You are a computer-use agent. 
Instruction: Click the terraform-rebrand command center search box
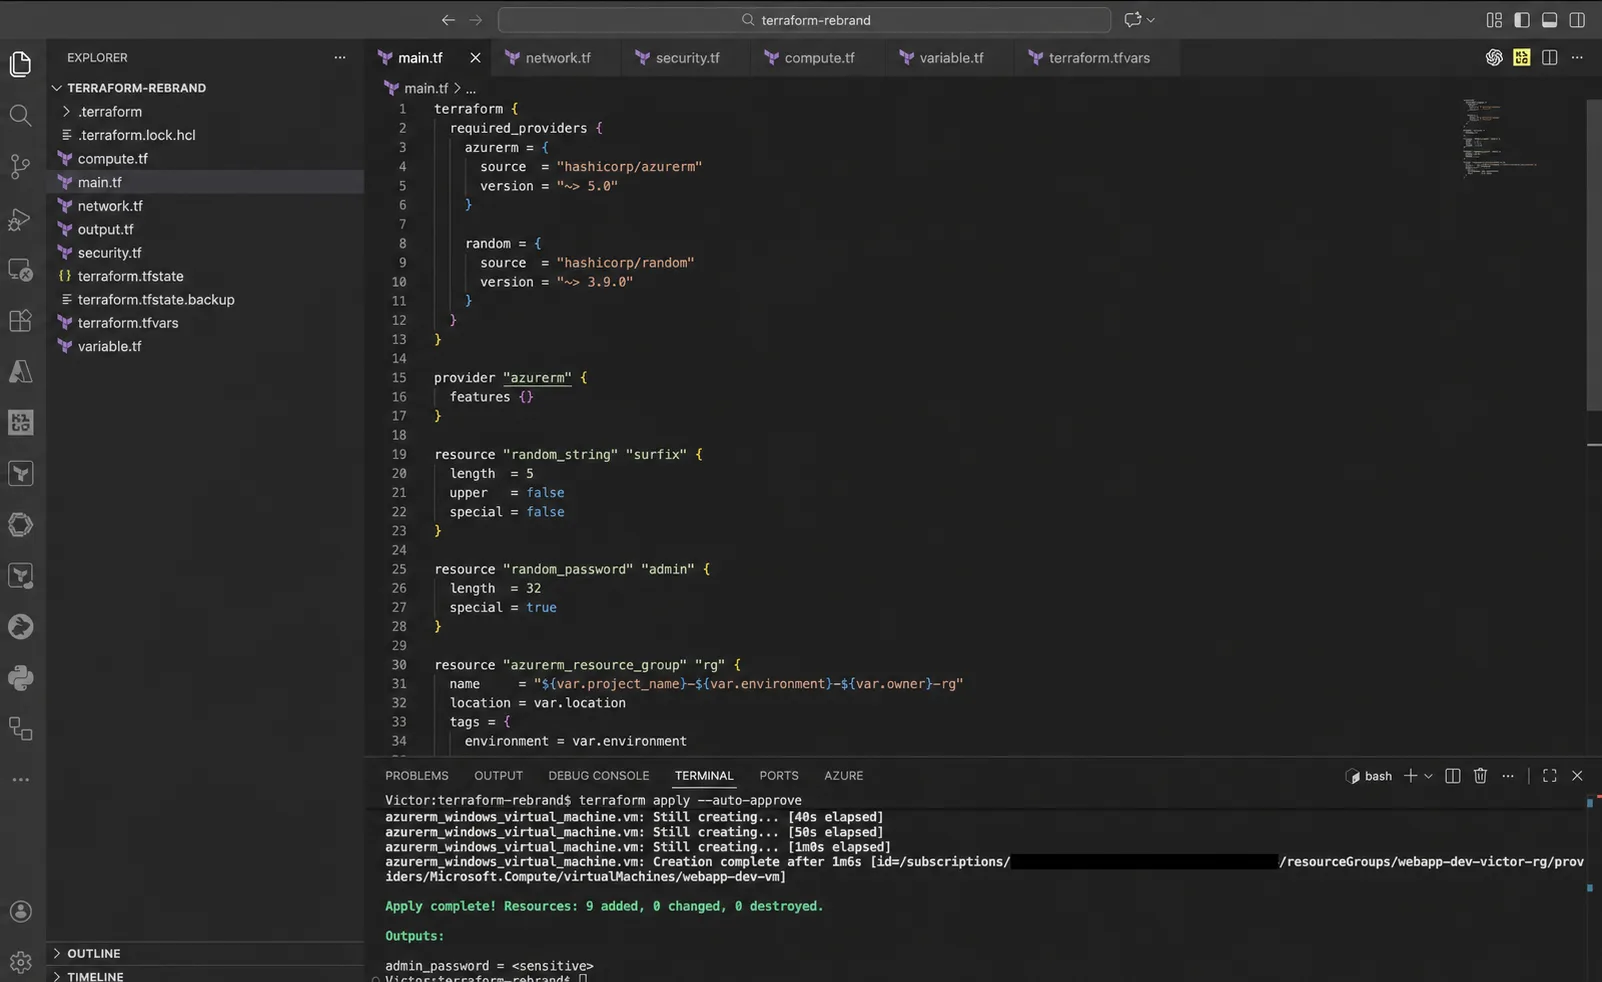[x=804, y=20]
